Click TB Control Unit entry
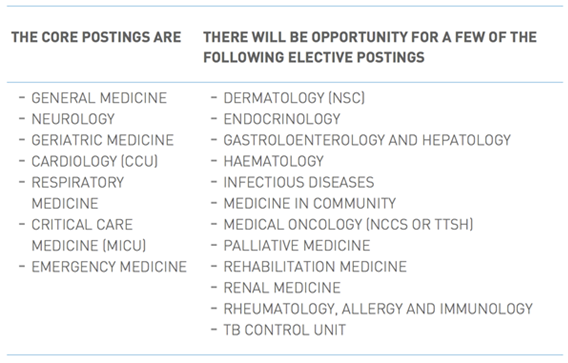Viewport: 568px width, 363px height. [x=285, y=330]
